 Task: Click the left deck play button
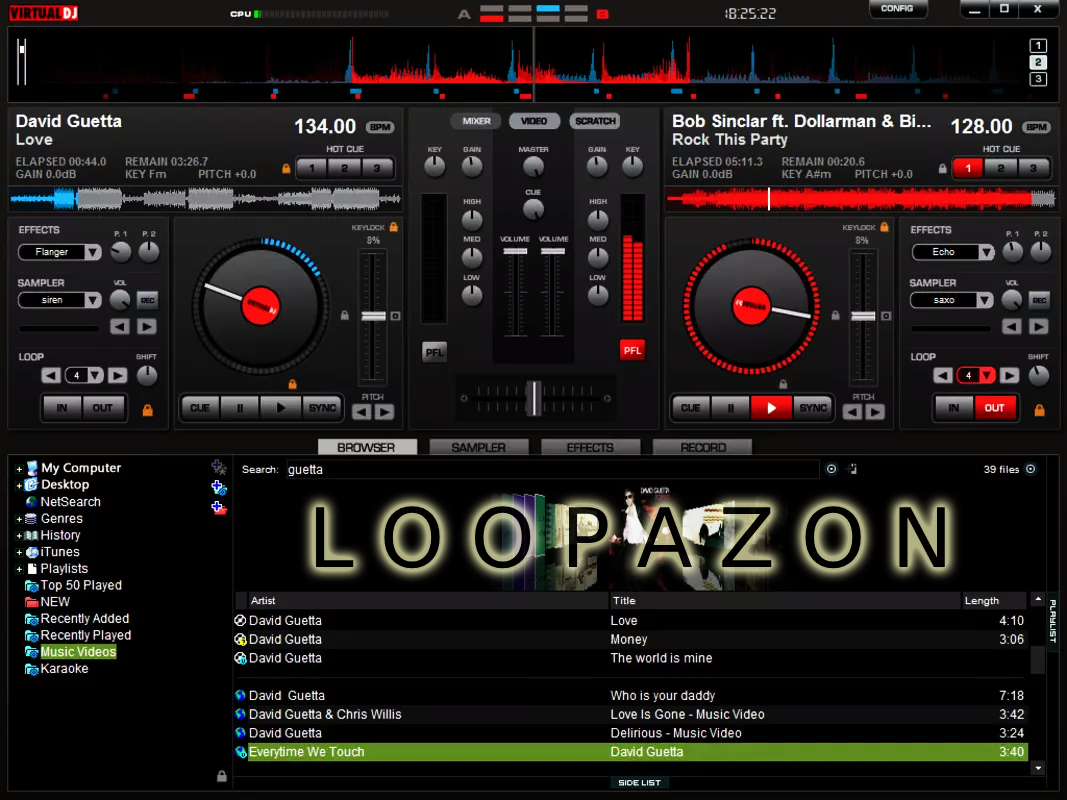(280, 408)
